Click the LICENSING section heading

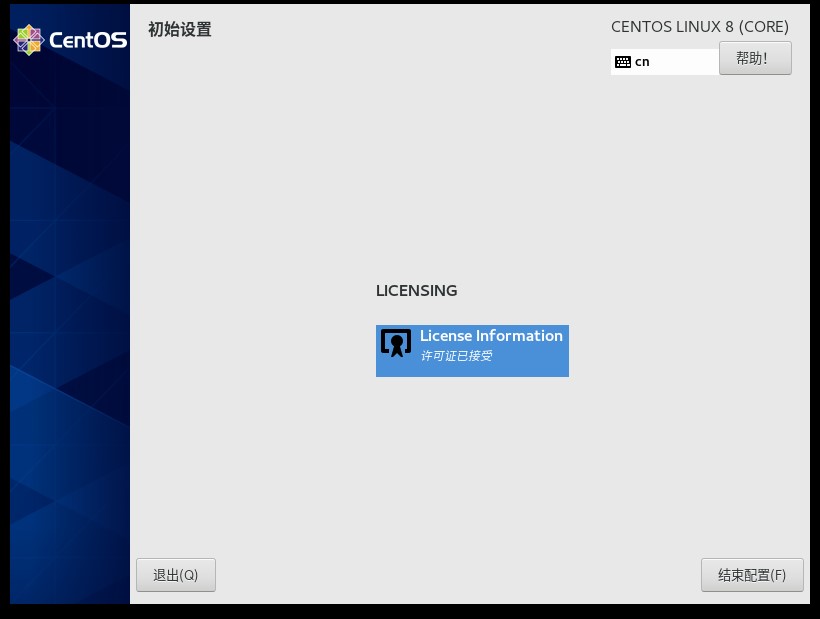click(416, 291)
